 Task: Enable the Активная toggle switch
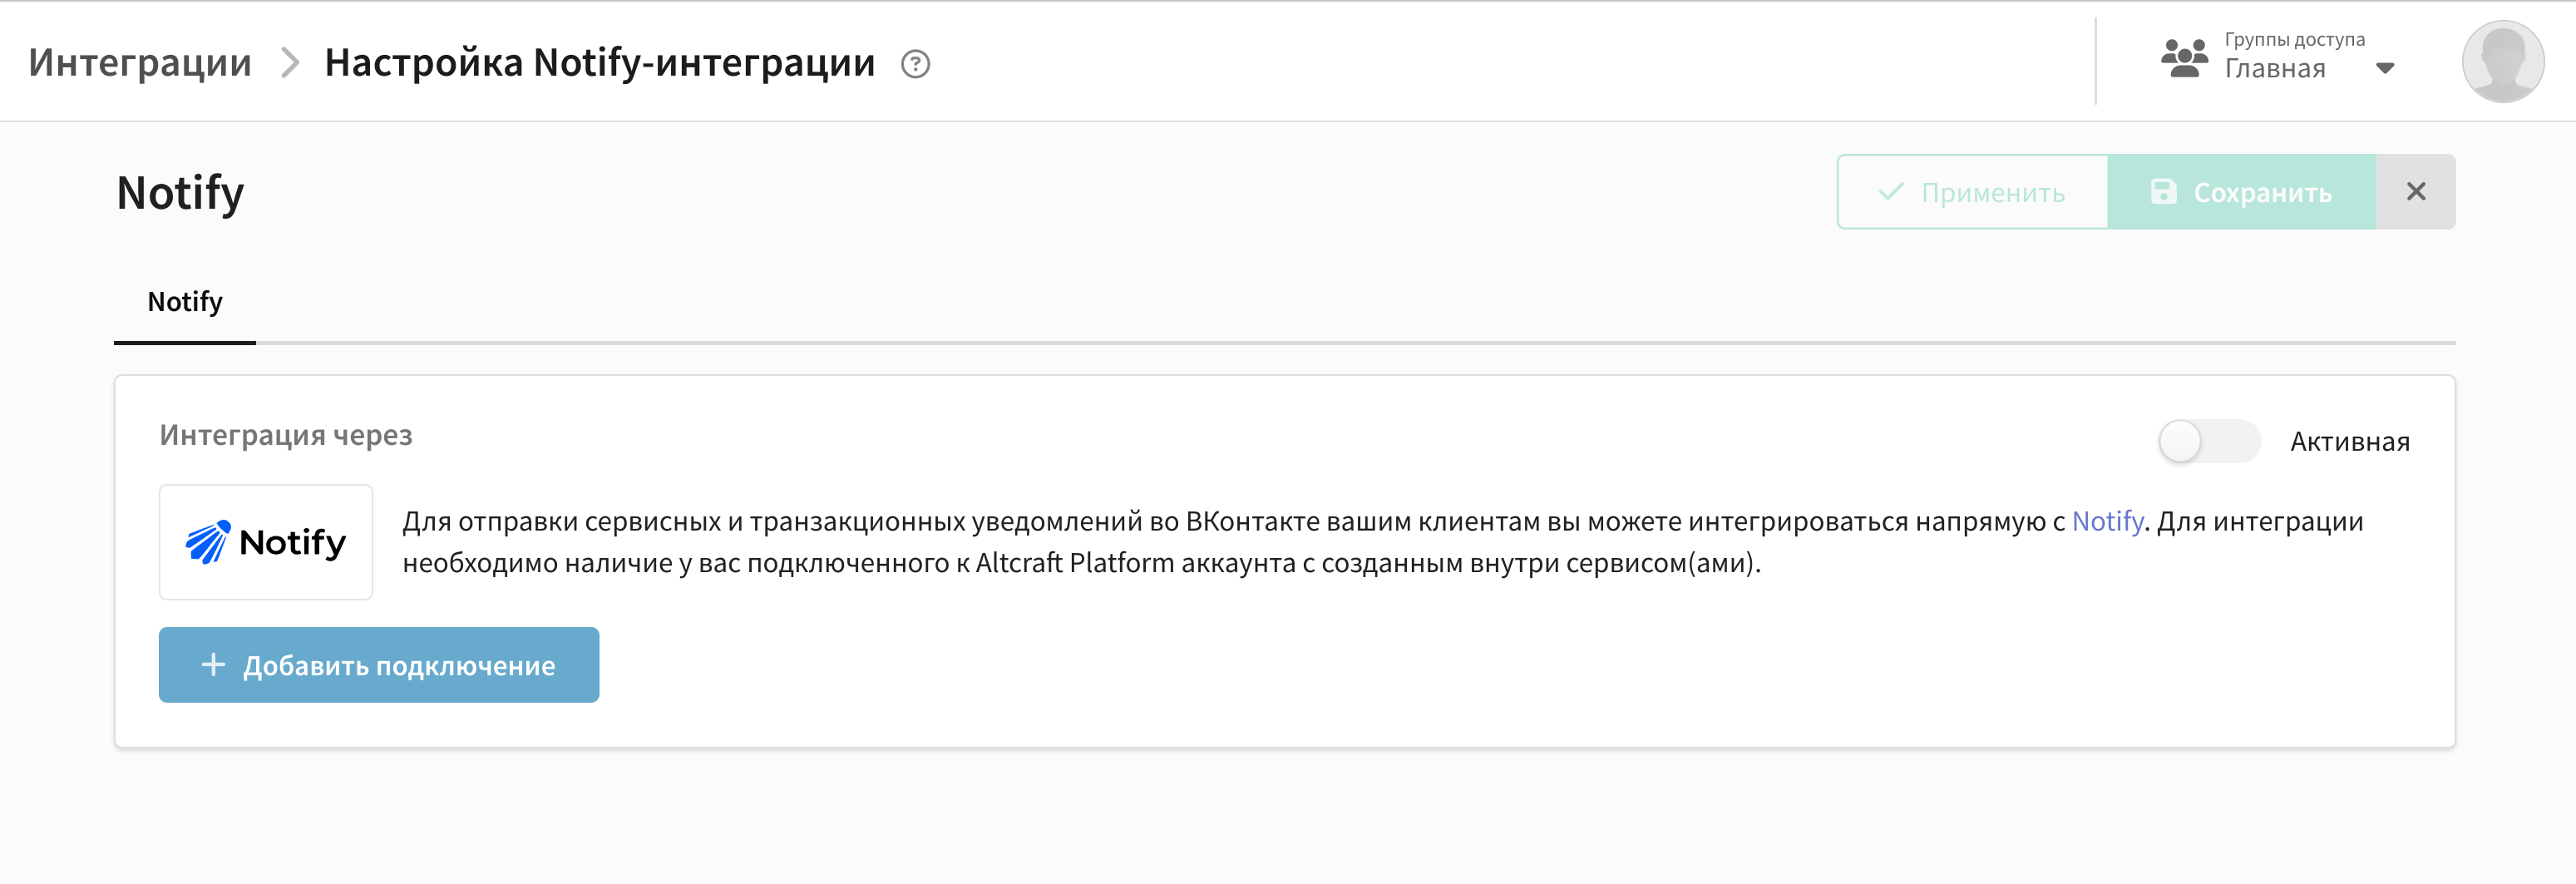click(x=2208, y=441)
